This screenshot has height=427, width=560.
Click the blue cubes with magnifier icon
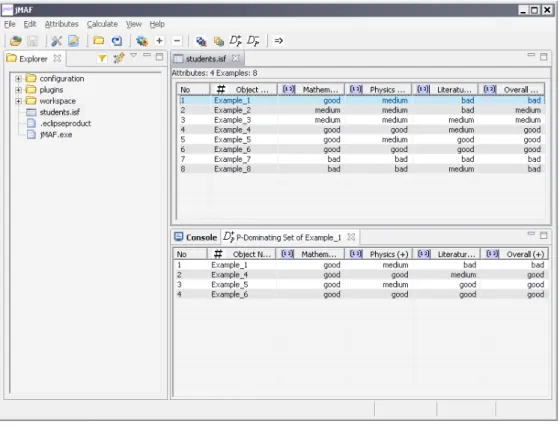click(x=201, y=41)
